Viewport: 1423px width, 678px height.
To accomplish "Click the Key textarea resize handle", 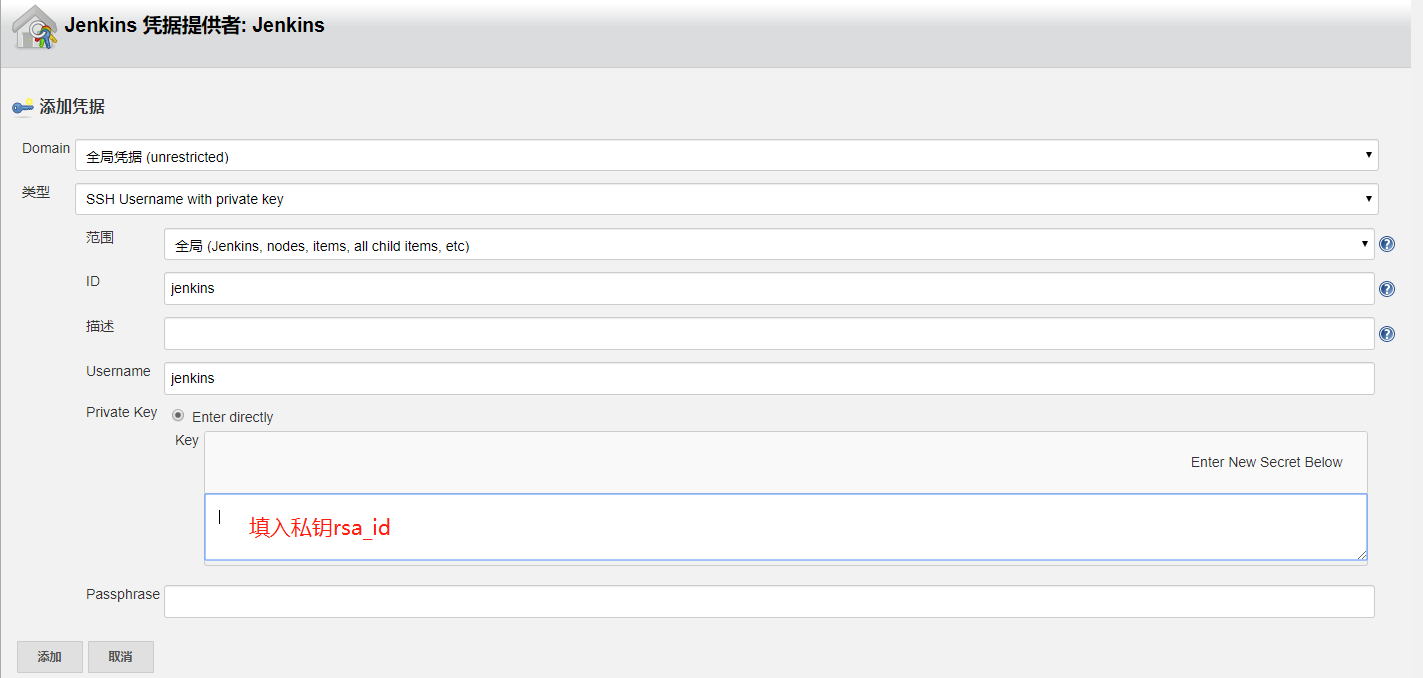I will coord(1361,554).
